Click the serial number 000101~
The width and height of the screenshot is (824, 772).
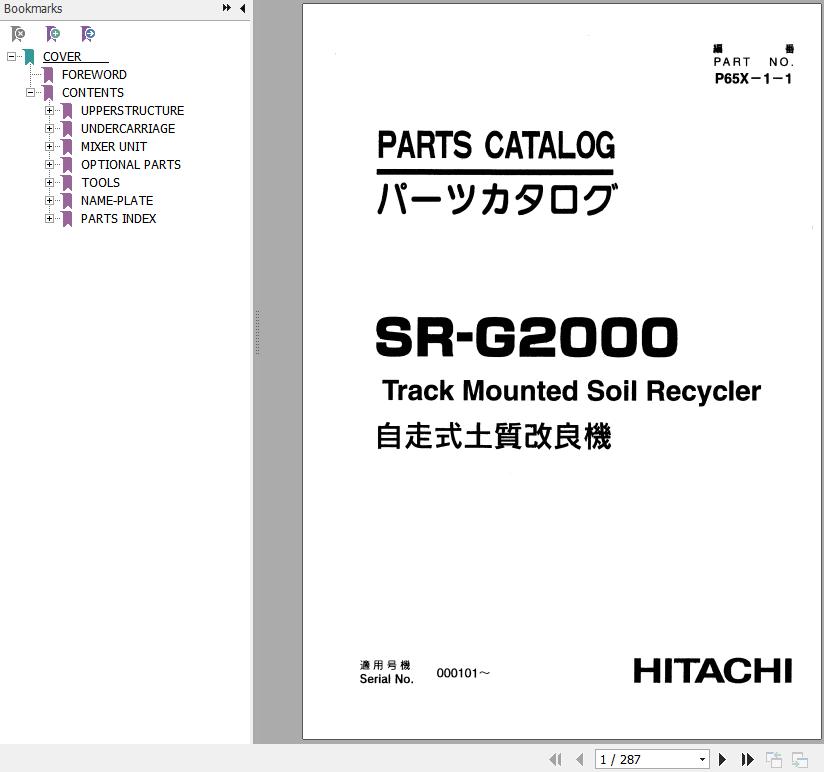click(463, 673)
